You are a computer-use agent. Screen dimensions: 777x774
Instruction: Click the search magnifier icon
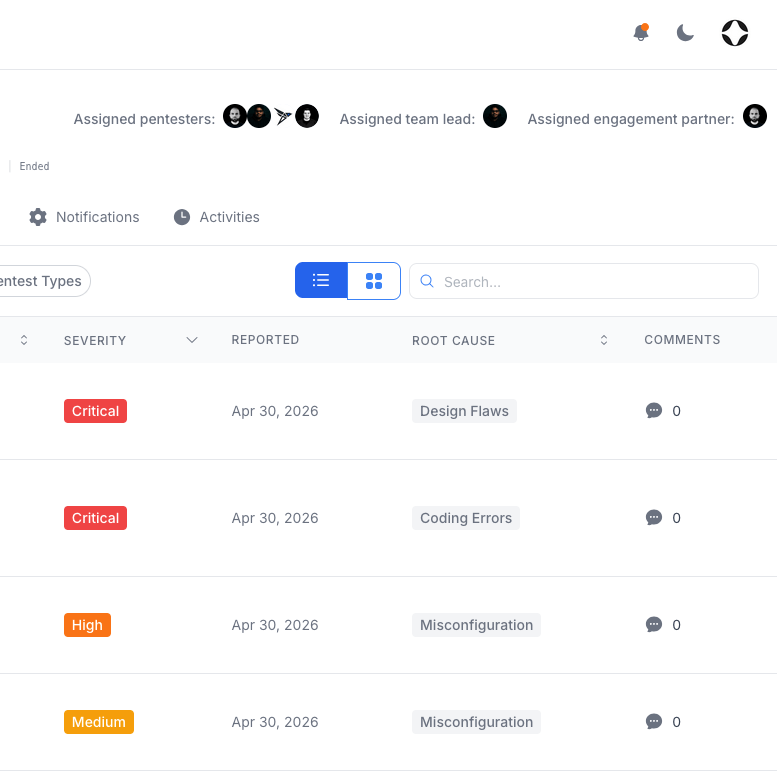point(427,281)
